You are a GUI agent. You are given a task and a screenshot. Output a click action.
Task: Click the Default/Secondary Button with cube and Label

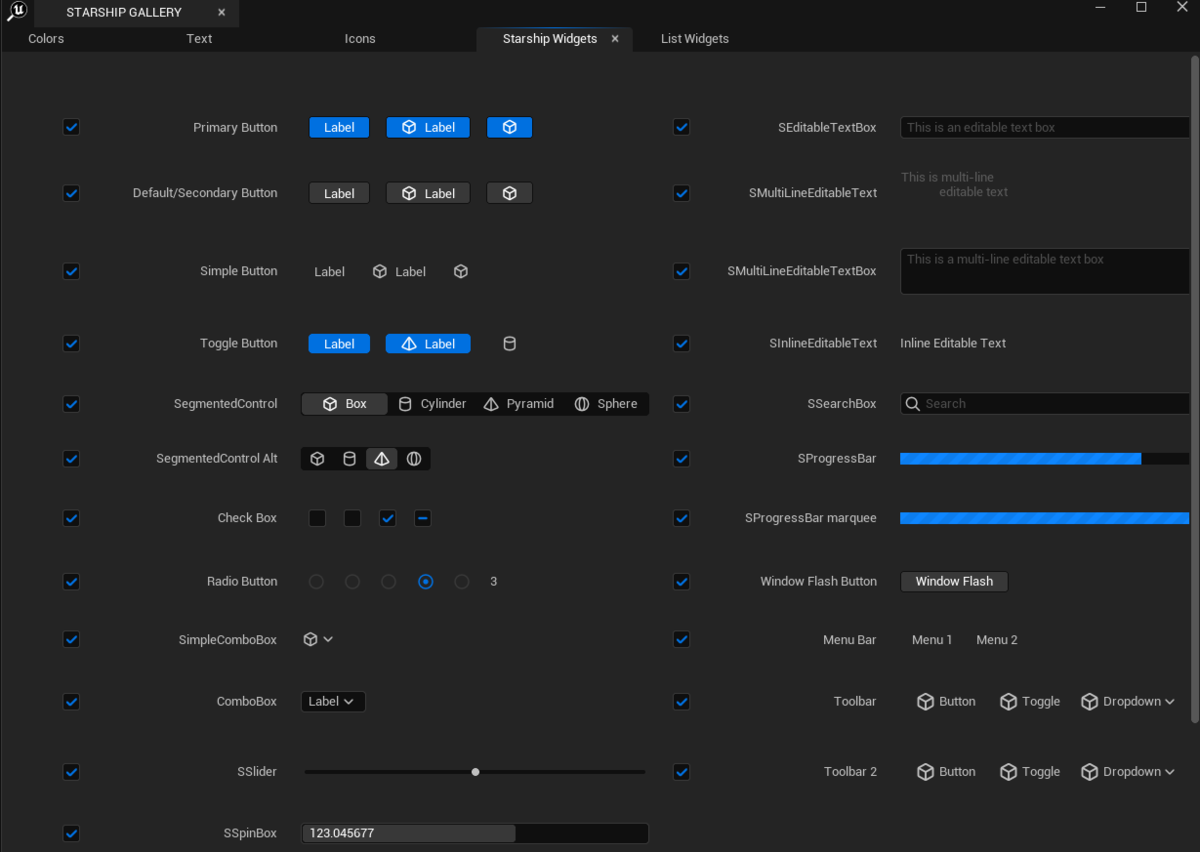[428, 193]
